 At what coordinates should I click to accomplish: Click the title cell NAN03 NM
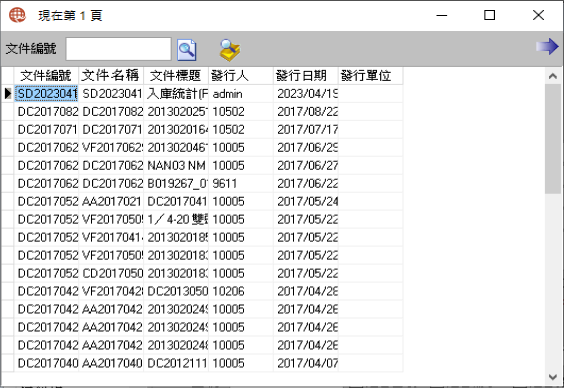pyautogui.click(x=176, y=166)
